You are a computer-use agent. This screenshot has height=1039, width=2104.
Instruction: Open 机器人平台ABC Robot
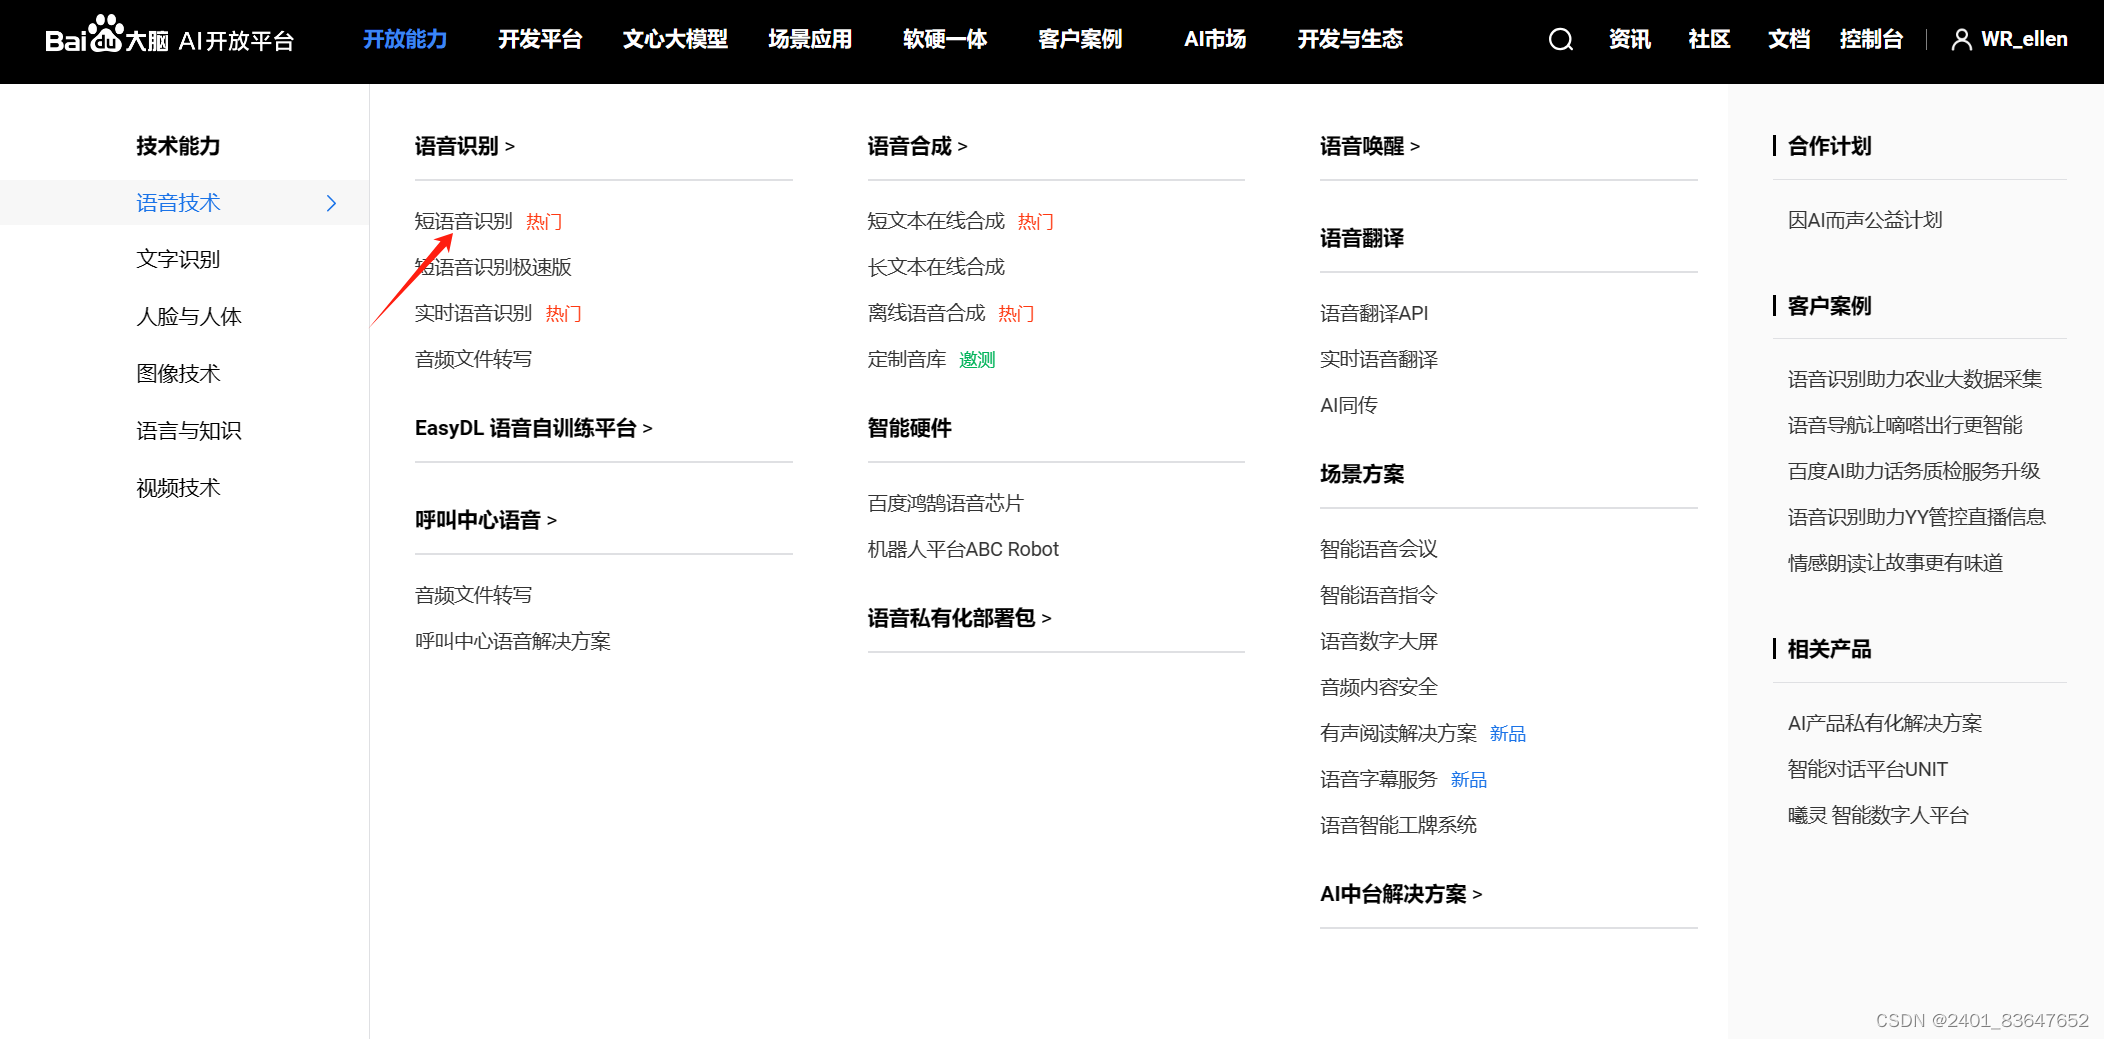(x=963, y=549)
